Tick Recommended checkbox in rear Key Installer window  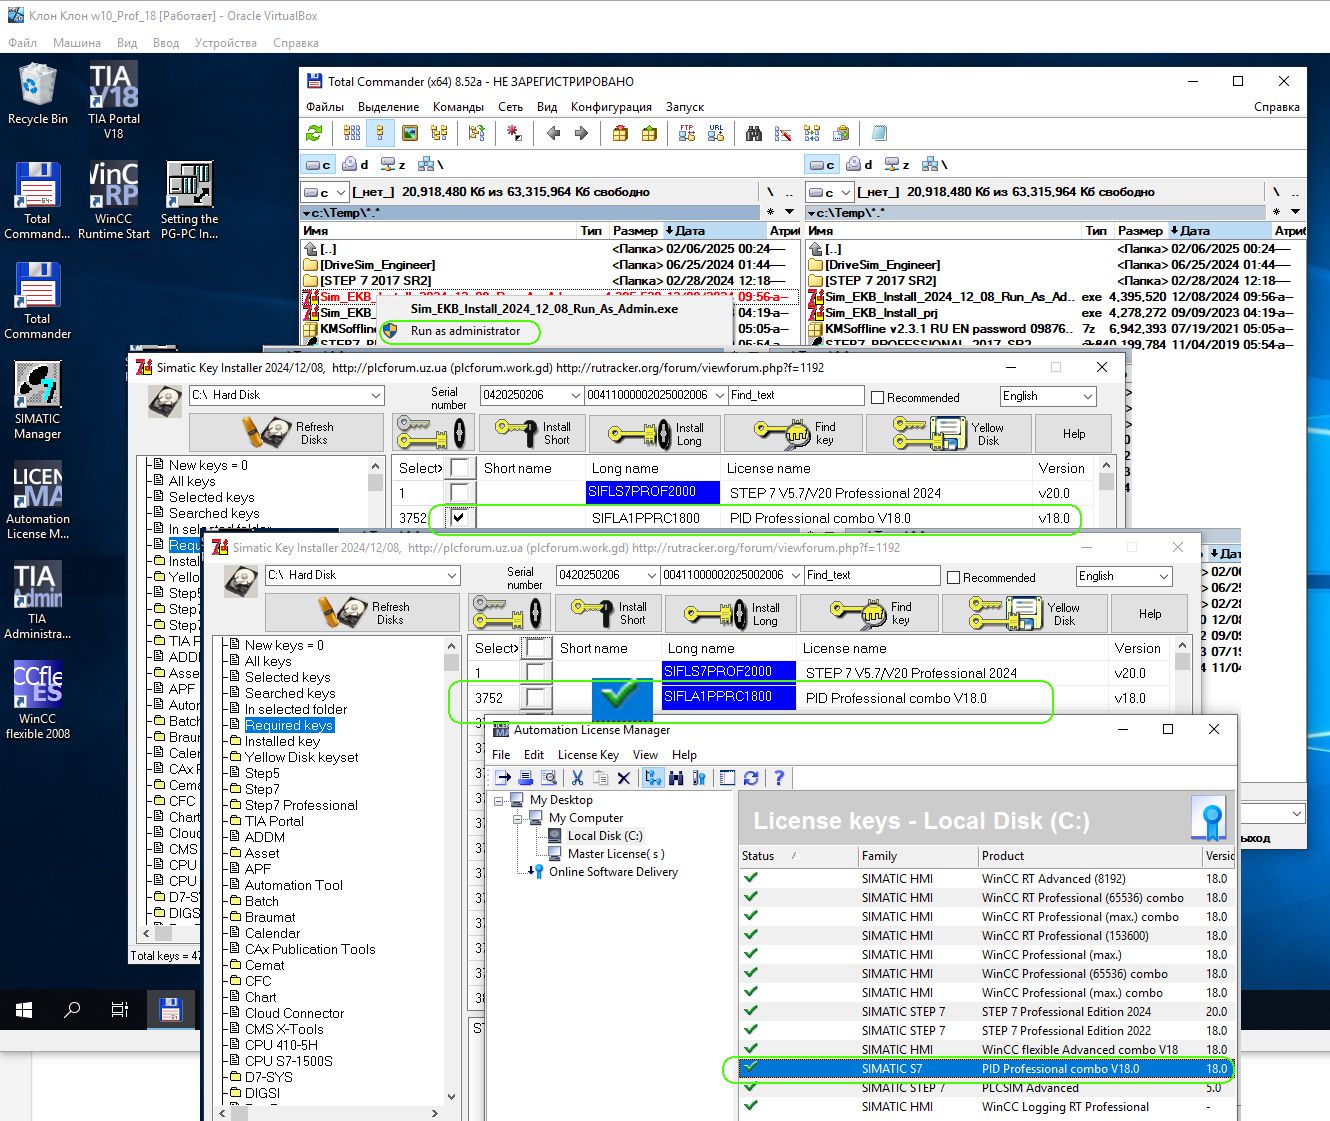point(877,397)
